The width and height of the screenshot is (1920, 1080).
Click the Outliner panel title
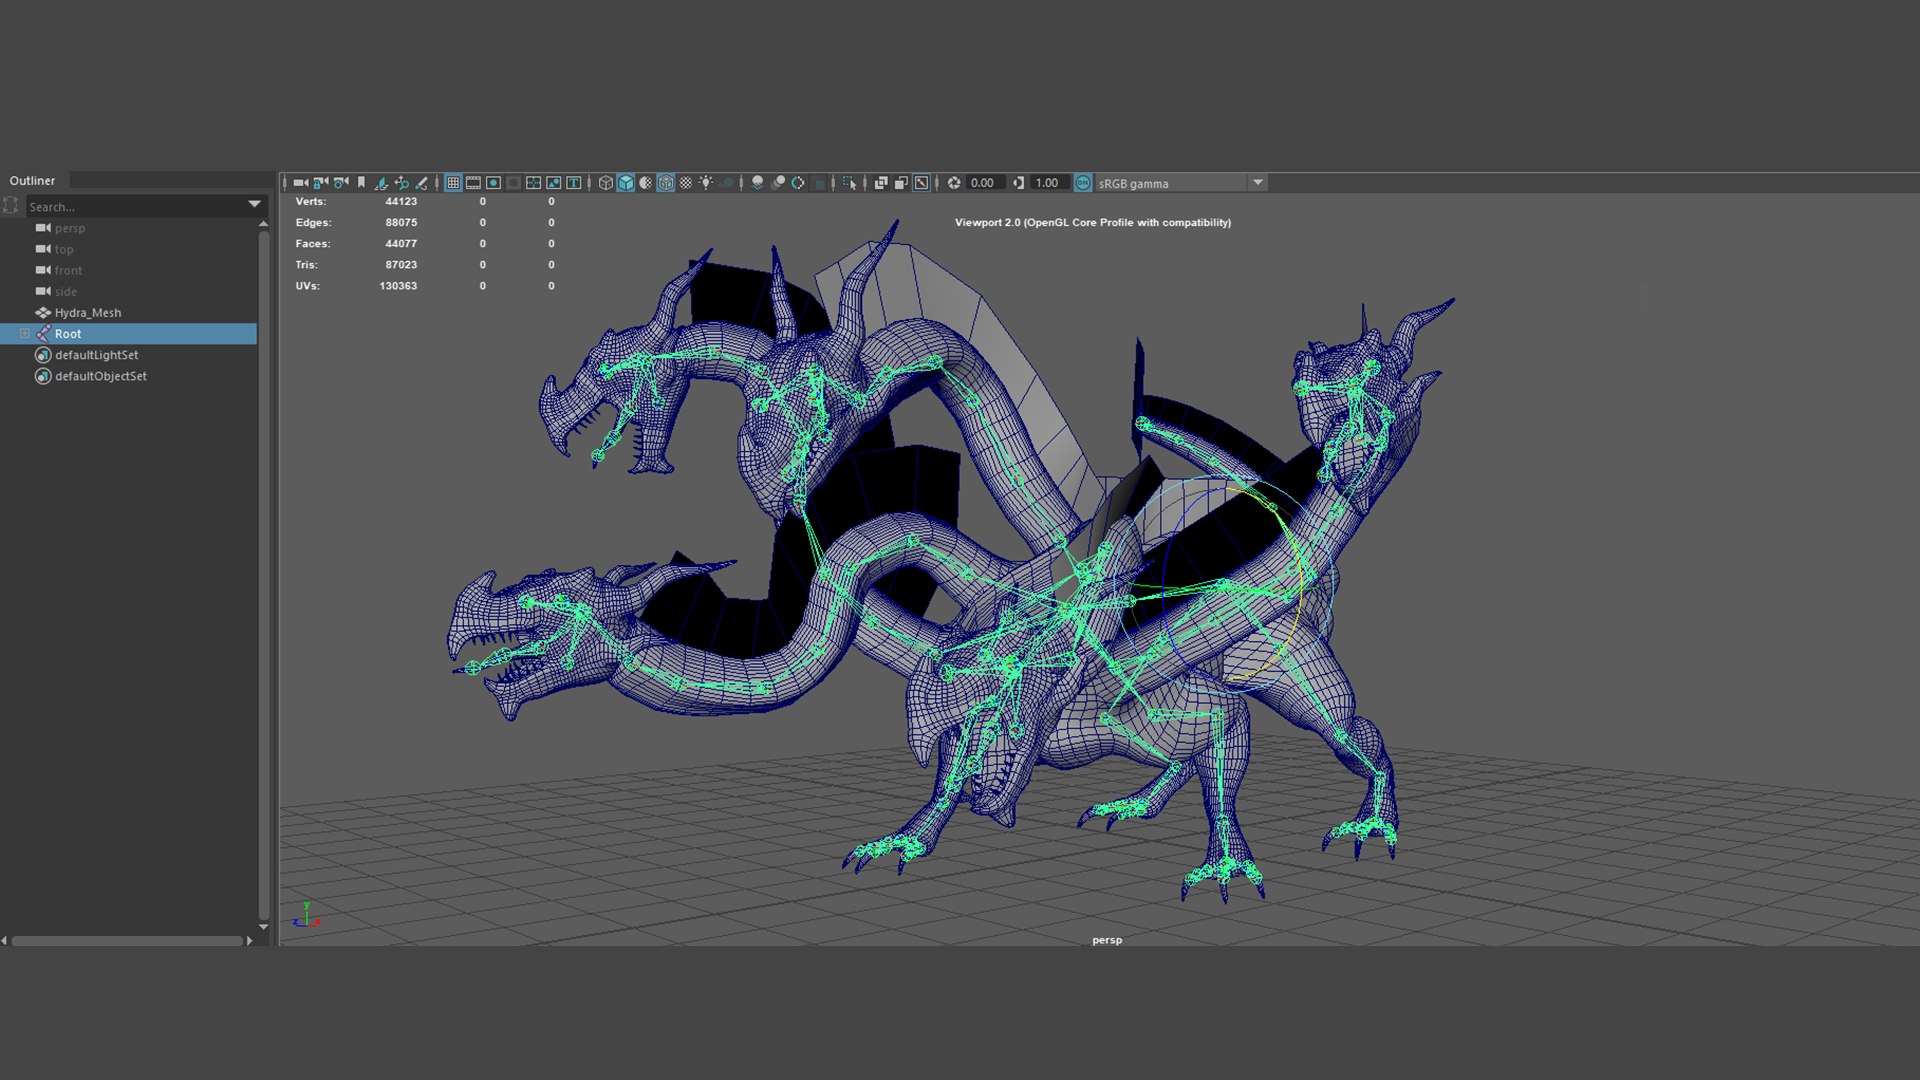32,181
